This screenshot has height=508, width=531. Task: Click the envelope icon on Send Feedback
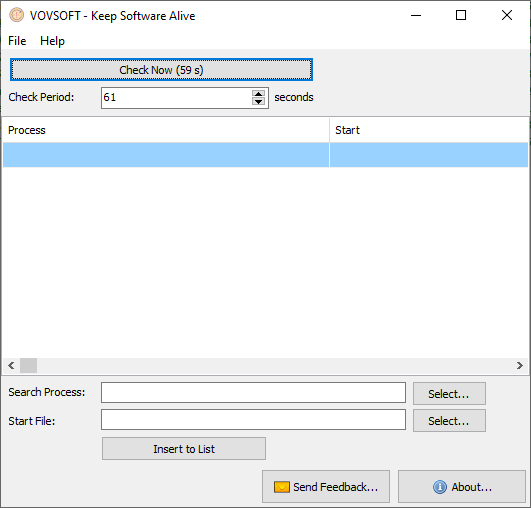(x=281, y=487)
